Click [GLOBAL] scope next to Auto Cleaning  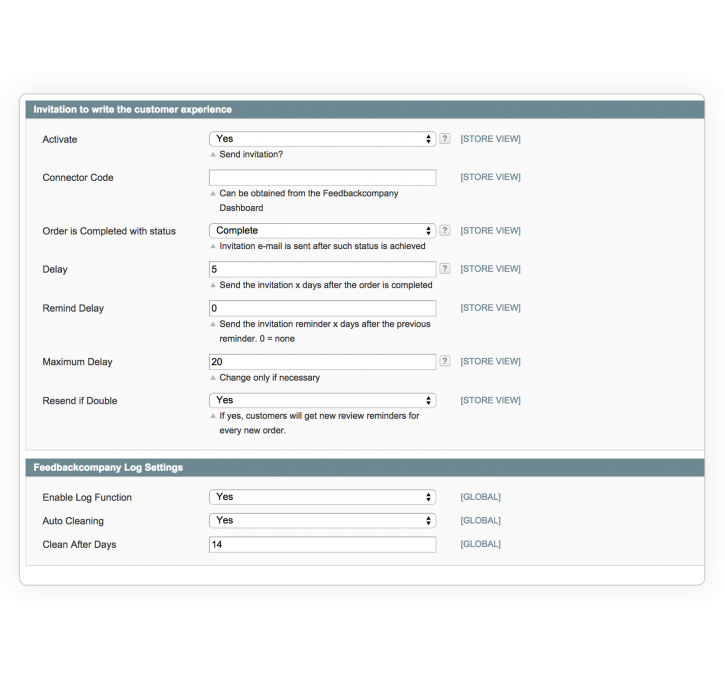click(480, 521)
